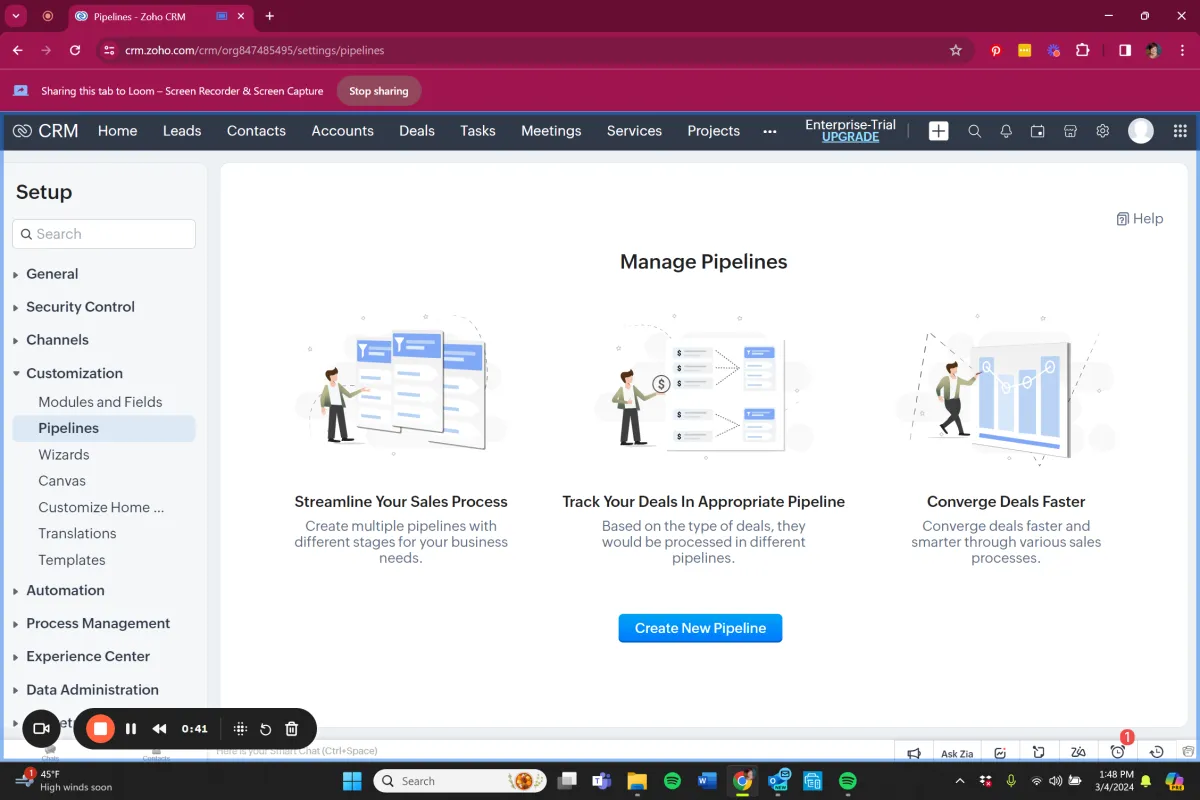Screen dimensions: 1200x800
Task: Open the CRM calendar icon
Action: 1038,131
